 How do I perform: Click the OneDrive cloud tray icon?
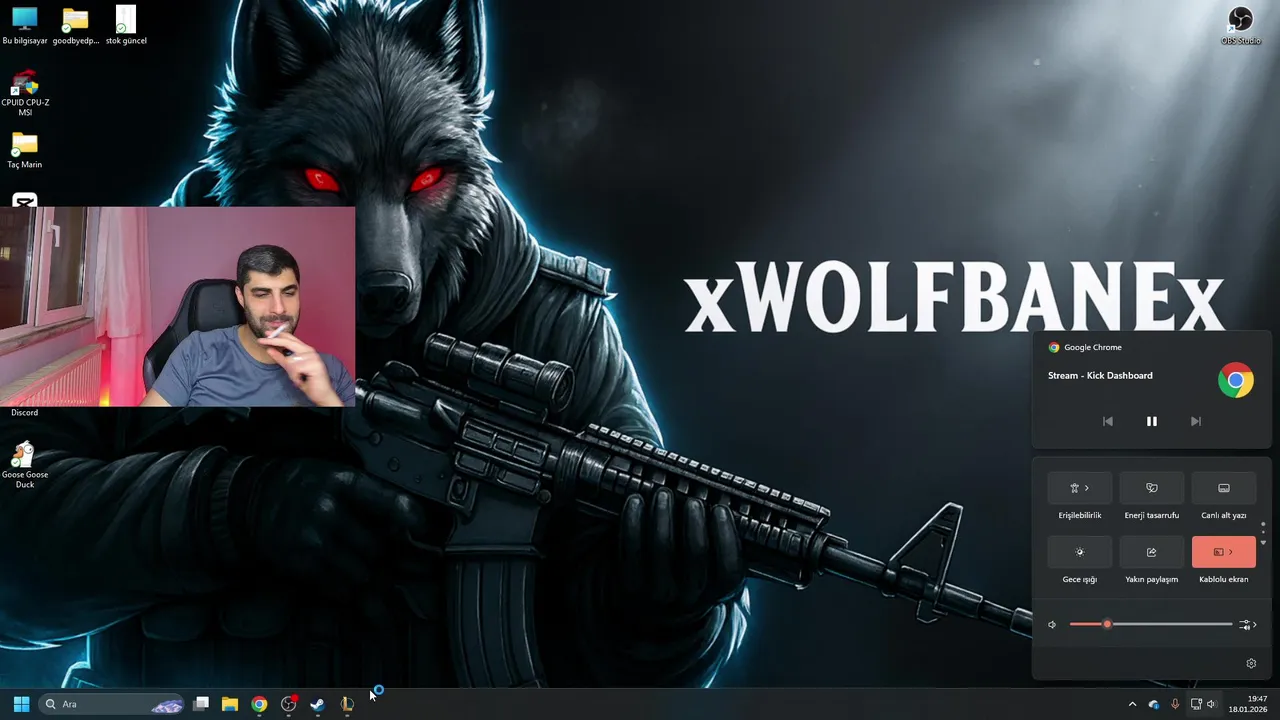[x=1154, y=704]
